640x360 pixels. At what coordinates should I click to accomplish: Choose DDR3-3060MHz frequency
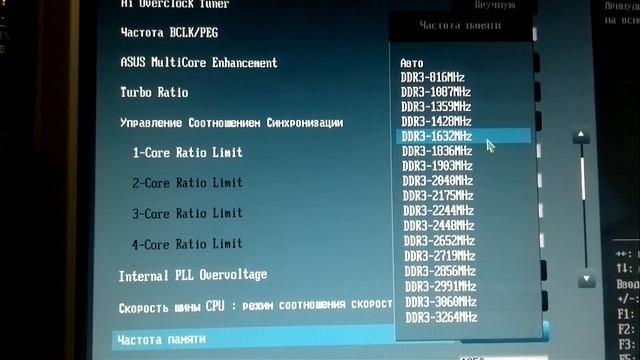pos(441,302)
